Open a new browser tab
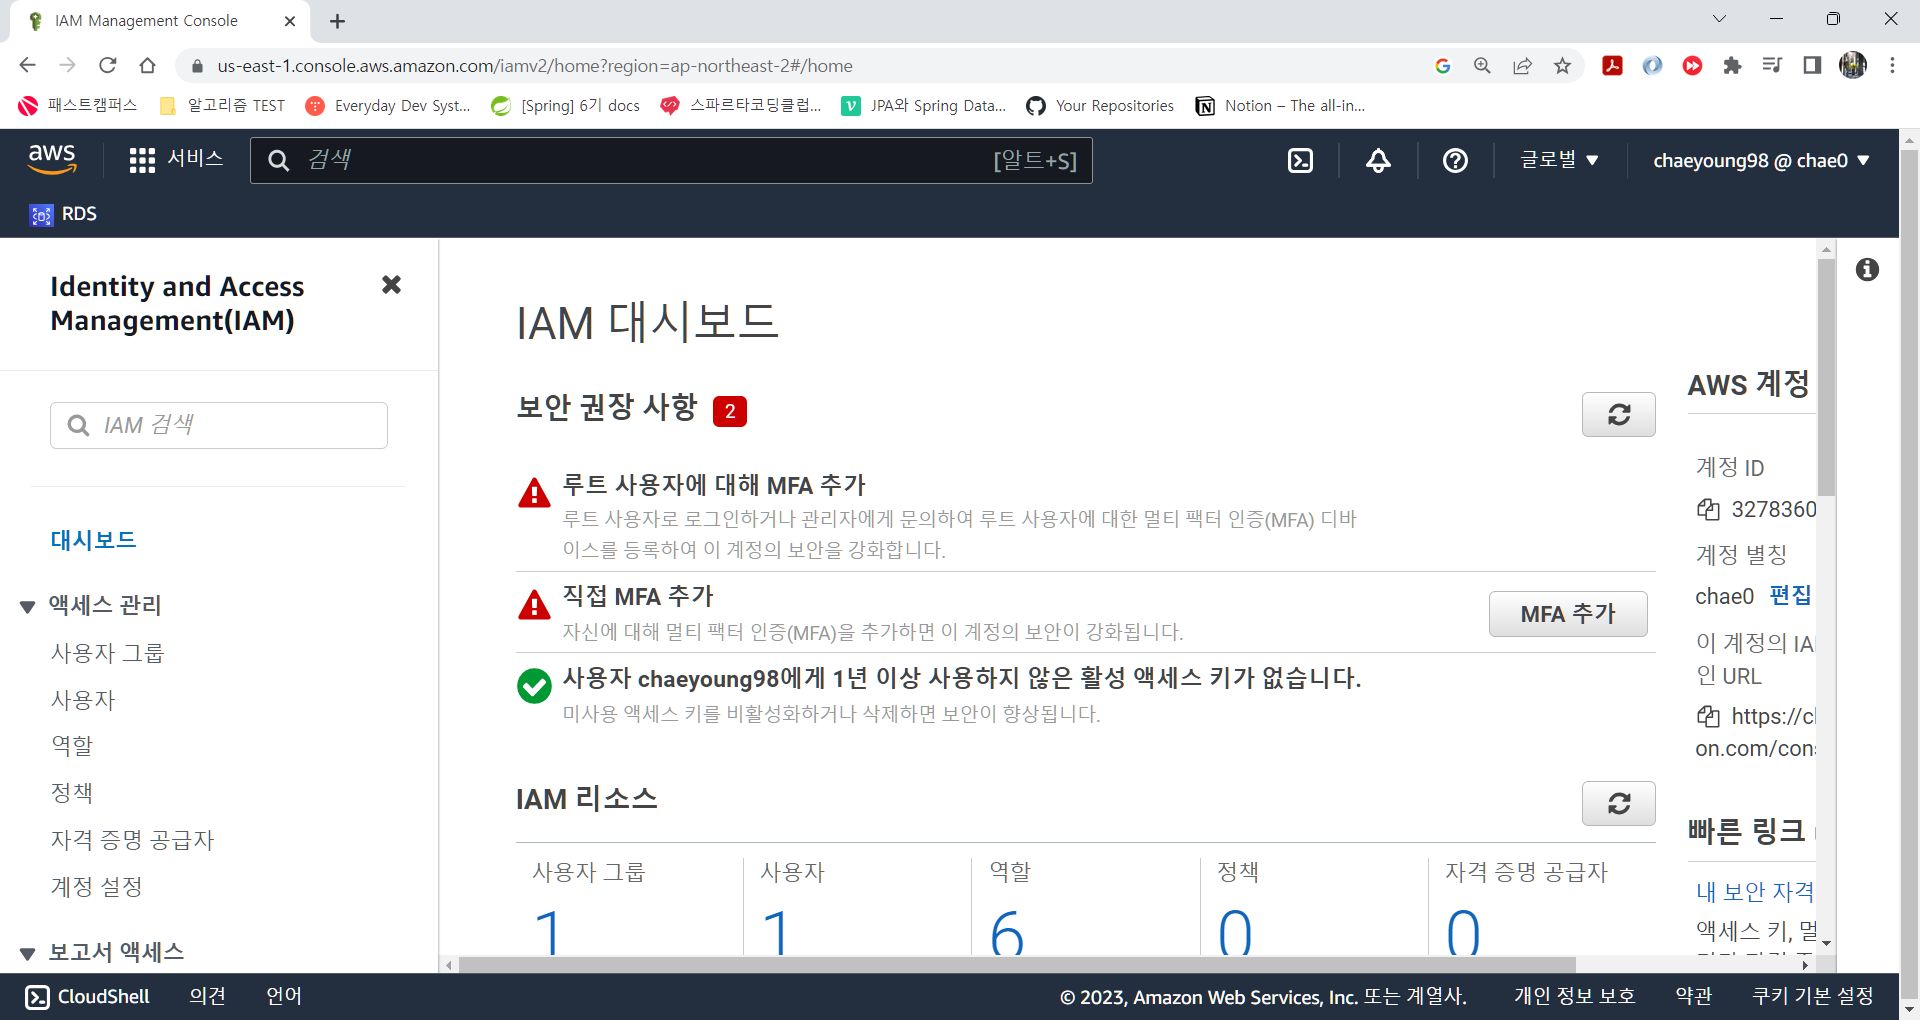Screen dimensions: 1920x1020 pyautogui.click(x=337, y=21)
